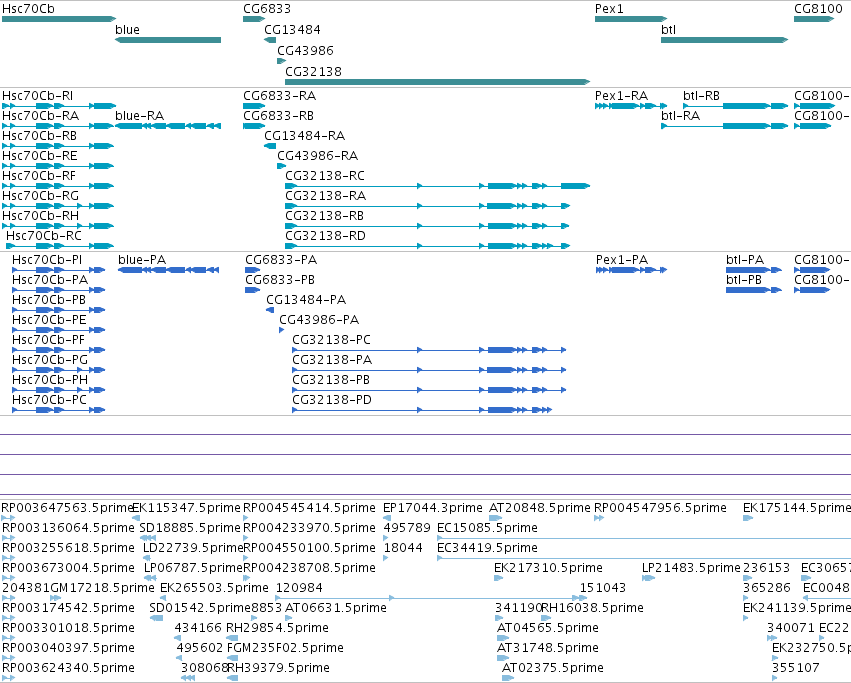Click the Hsc70Cb-RI transcript label
Screen dimensions: 851x683
coord(37,96)
